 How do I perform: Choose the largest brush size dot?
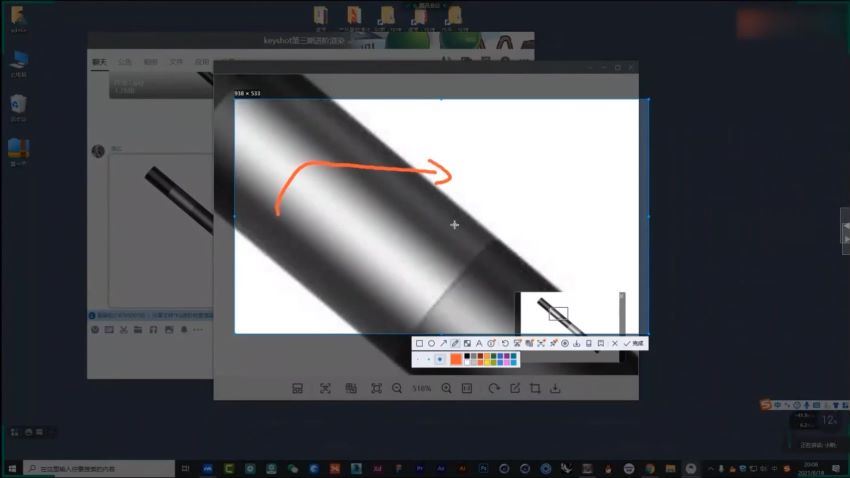tap(440, 359)
